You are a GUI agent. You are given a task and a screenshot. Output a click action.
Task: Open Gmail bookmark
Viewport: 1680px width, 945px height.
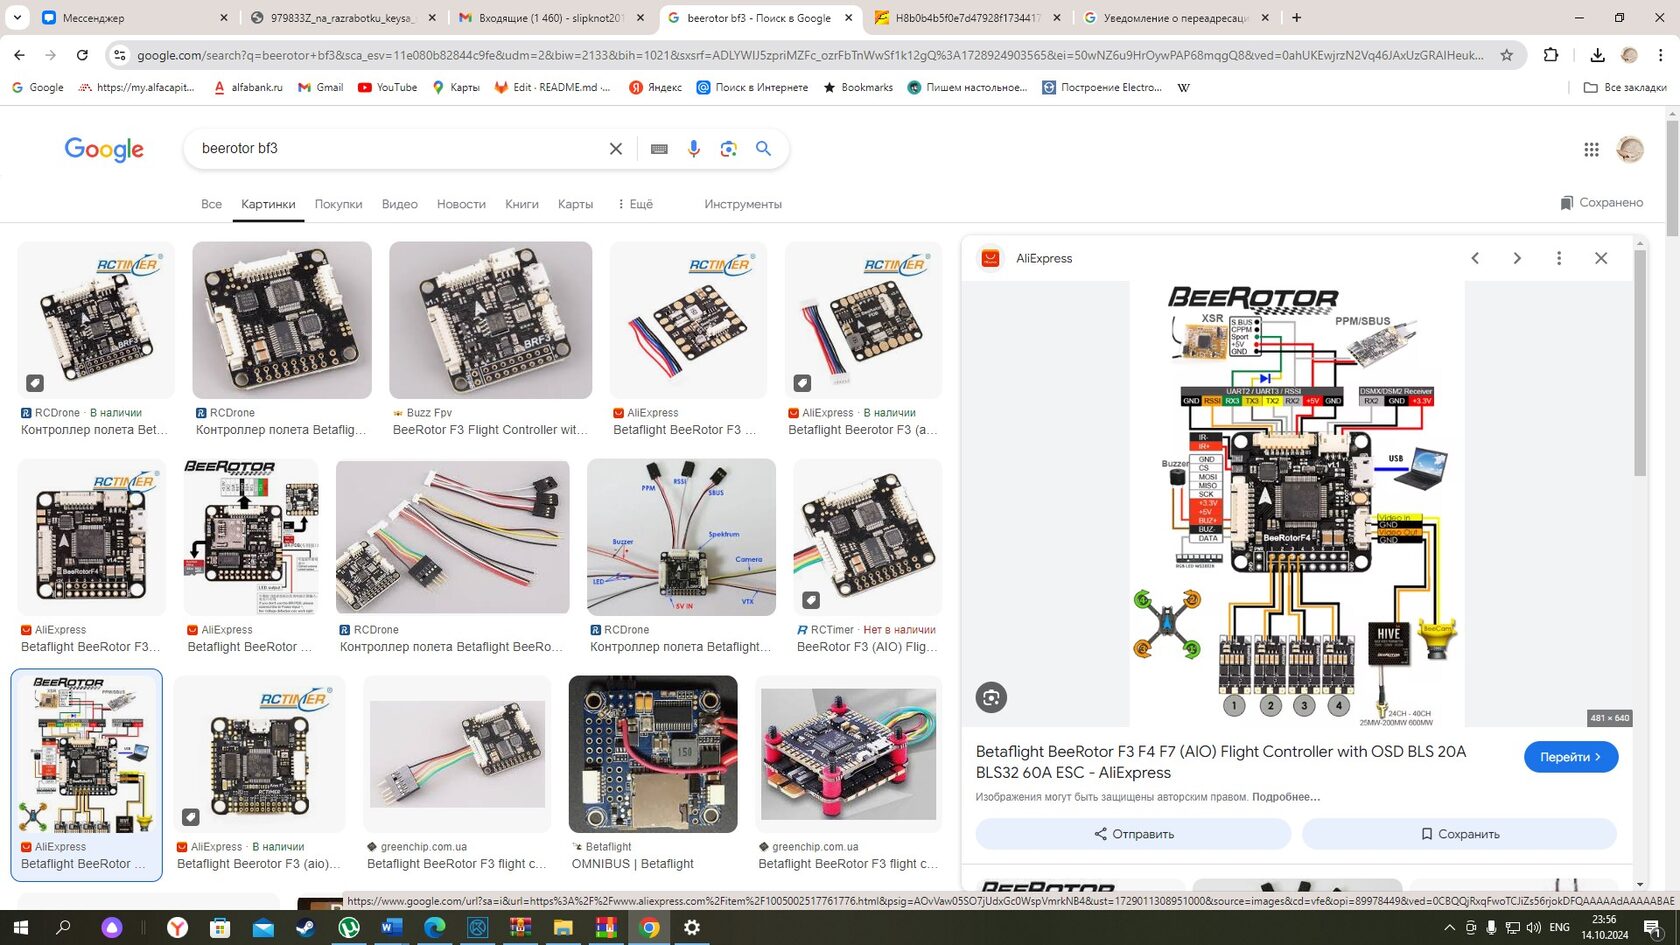coord(320,88)
